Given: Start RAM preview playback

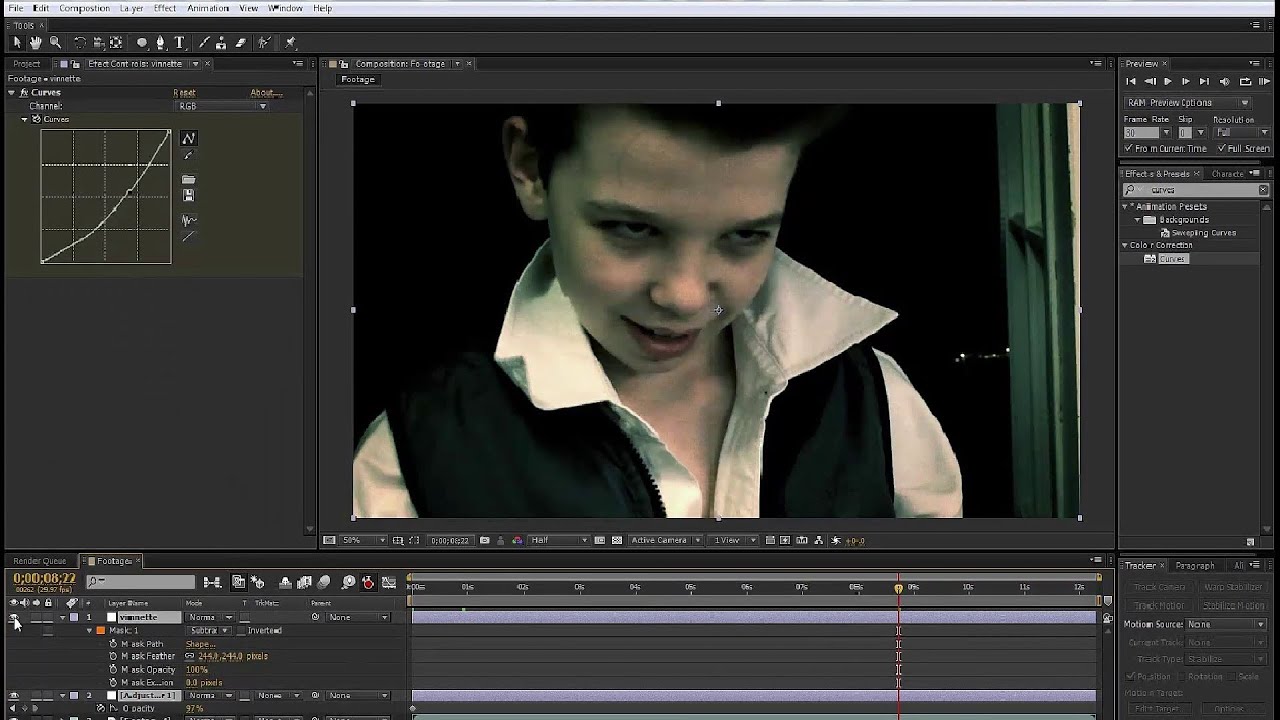Looking at the screenshot, I should (1264, 81).
